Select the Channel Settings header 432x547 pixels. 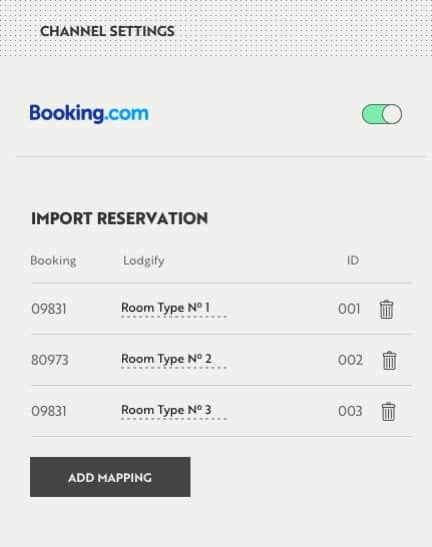[107, 31]
